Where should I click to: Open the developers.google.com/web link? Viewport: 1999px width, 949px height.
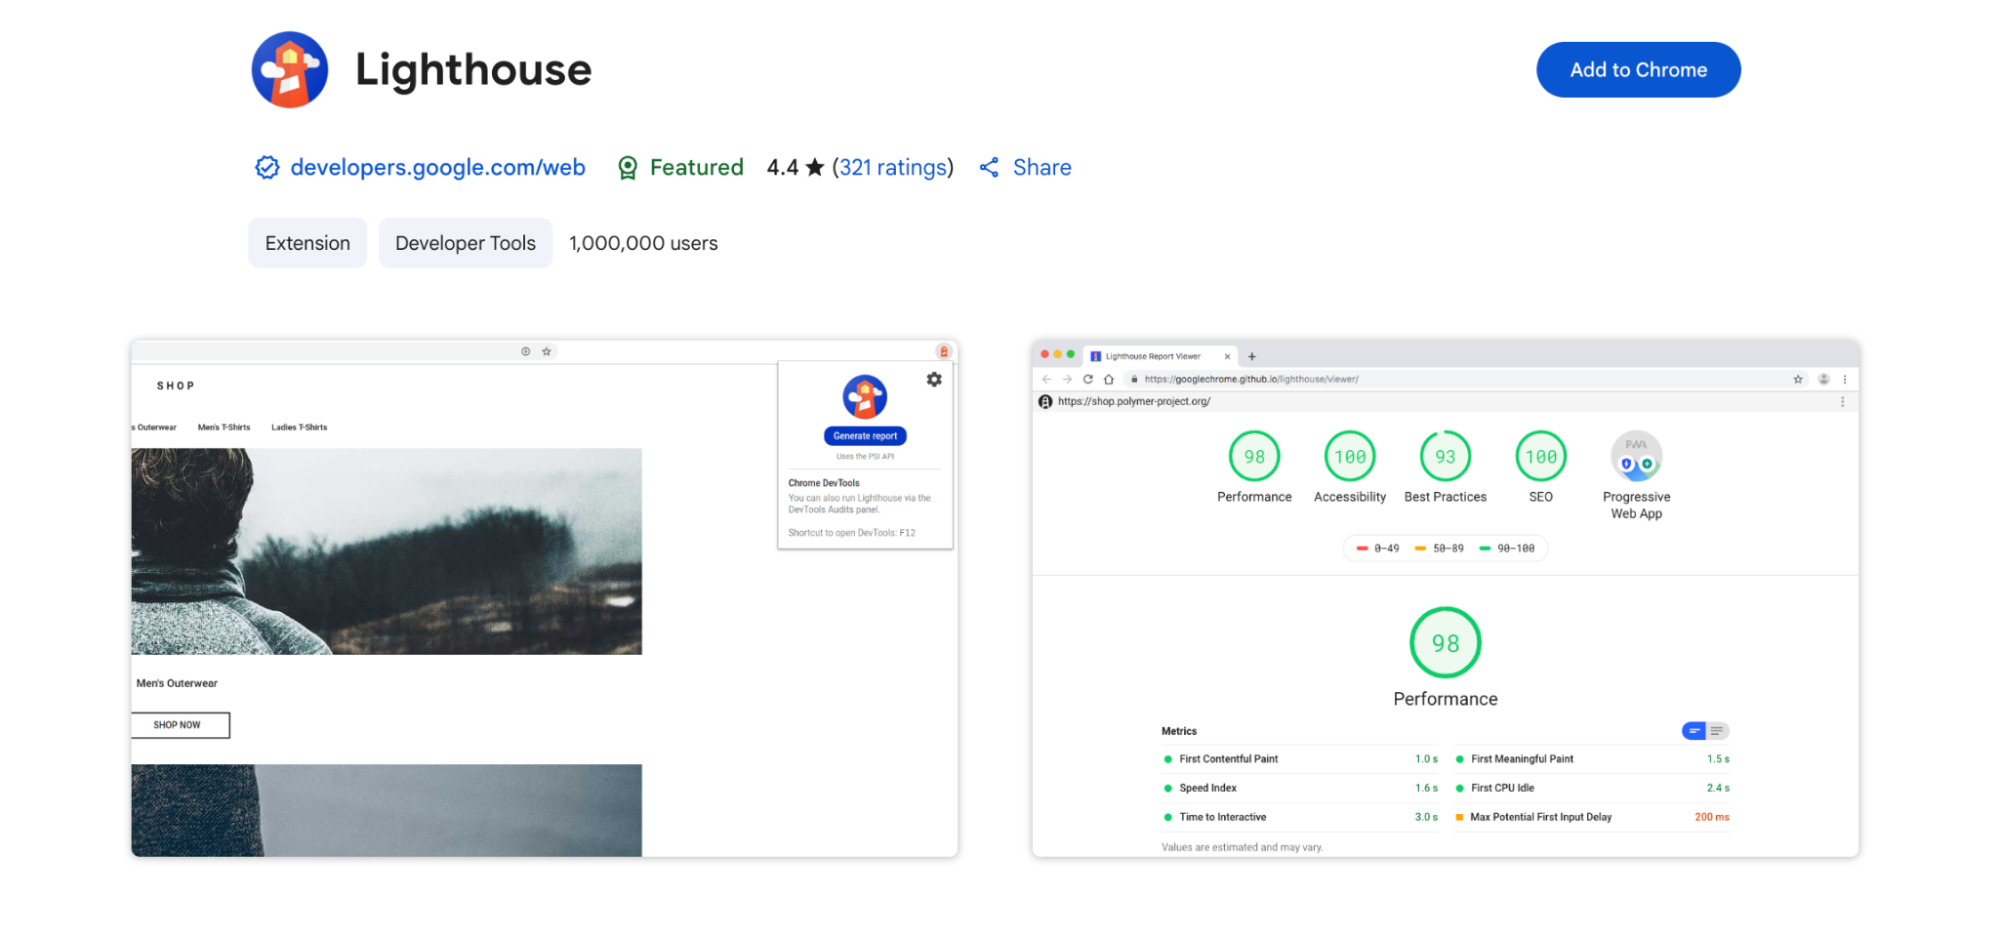pos(437,167)
